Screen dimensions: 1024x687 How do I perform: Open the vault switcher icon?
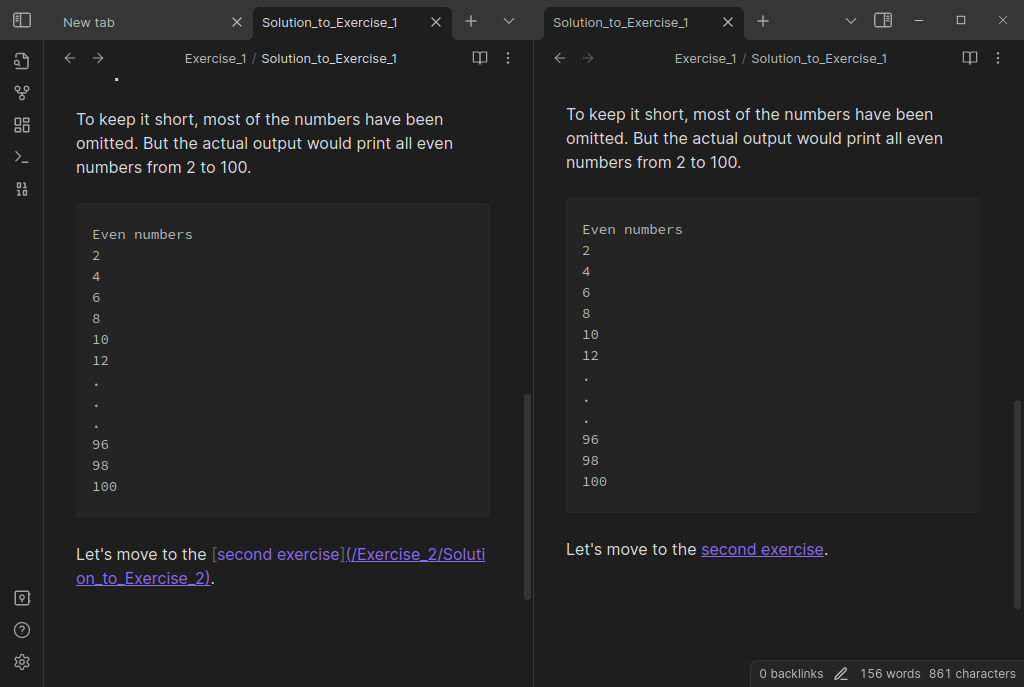coord(21,597)
